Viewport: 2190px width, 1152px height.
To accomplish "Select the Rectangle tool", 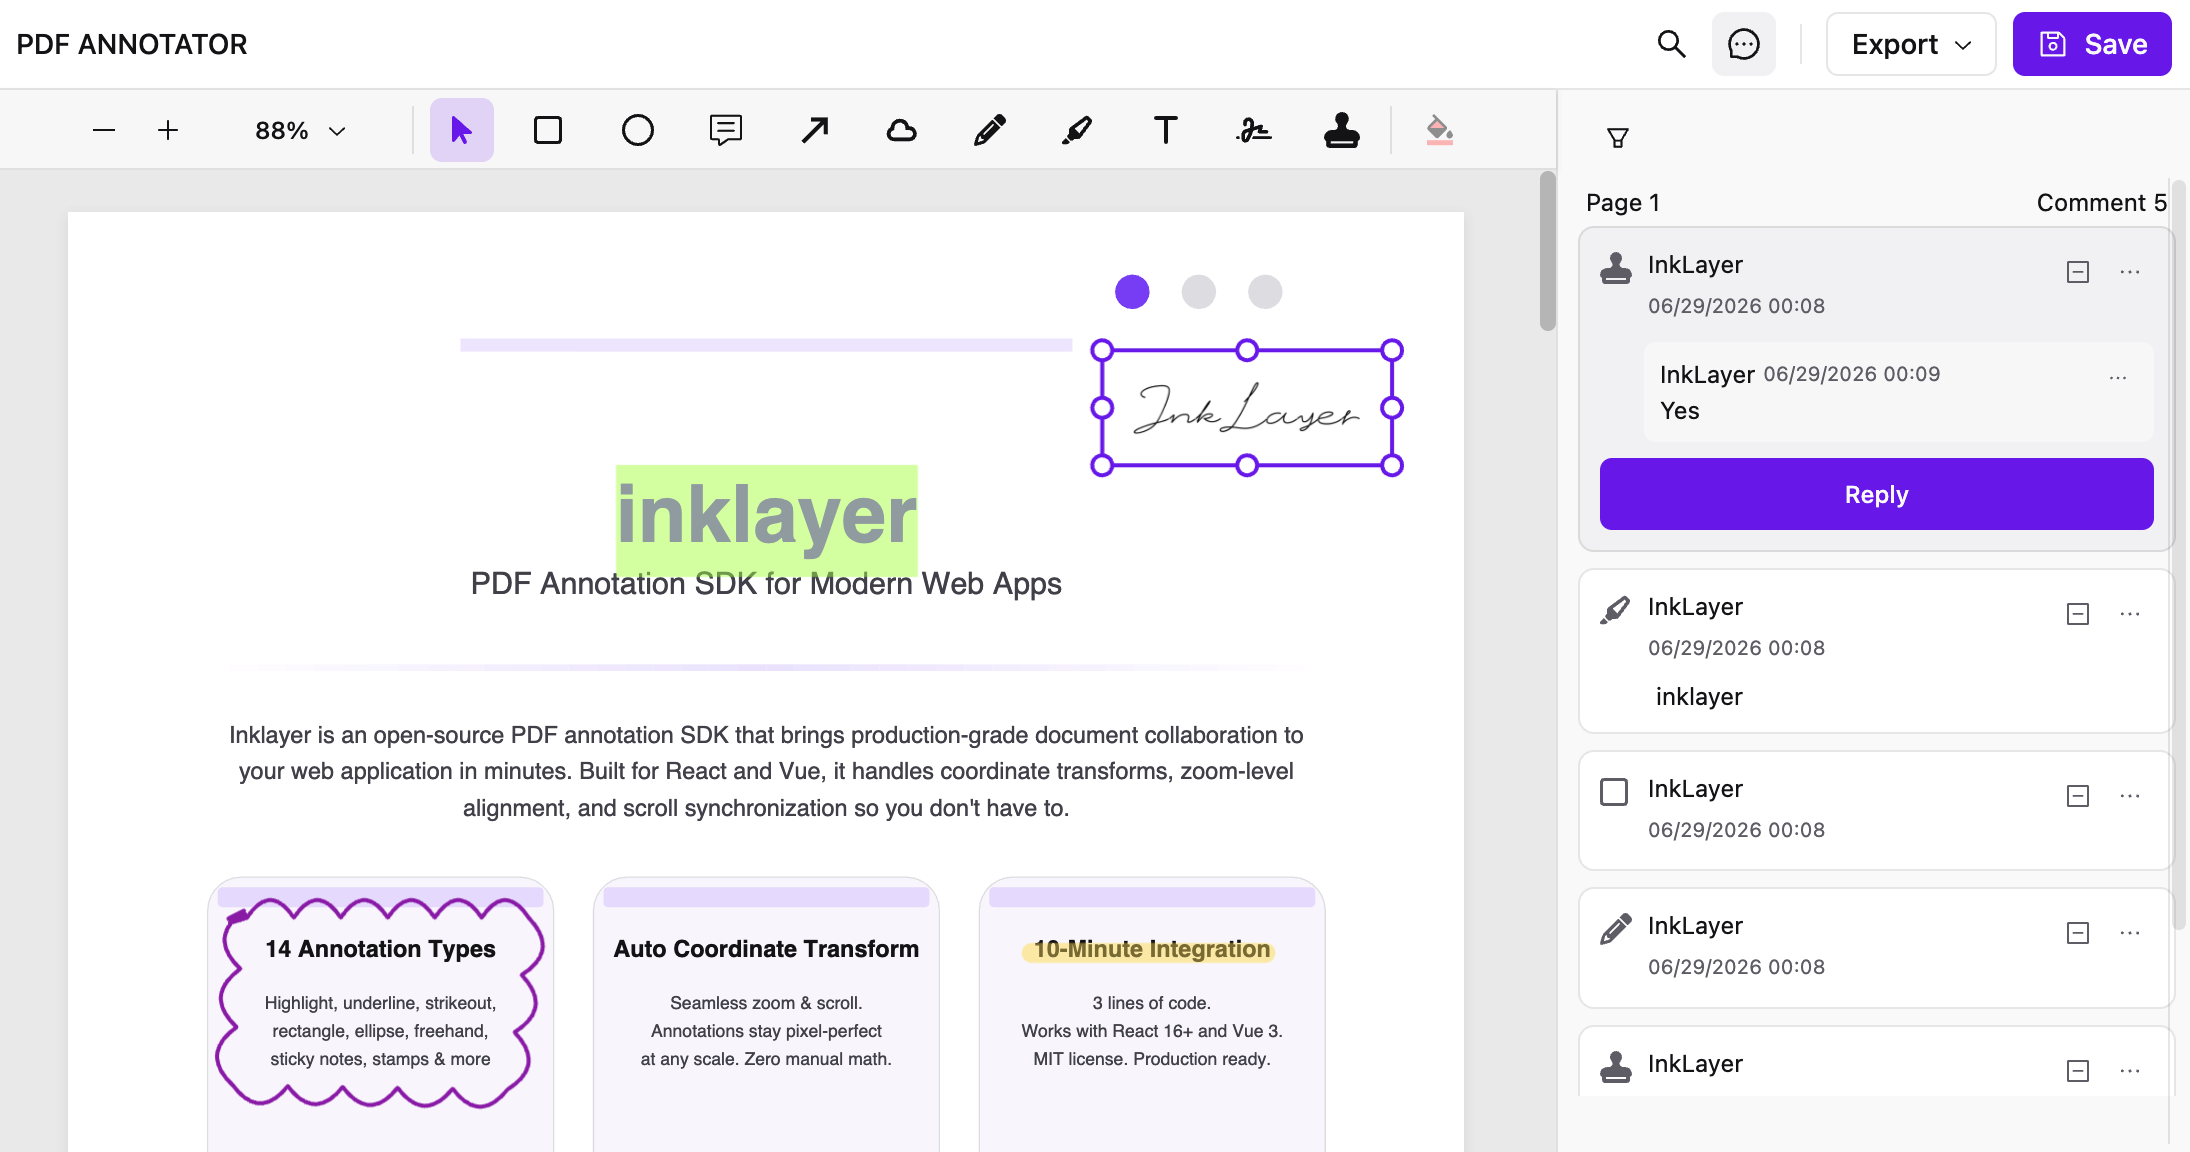I will point(548,130).
